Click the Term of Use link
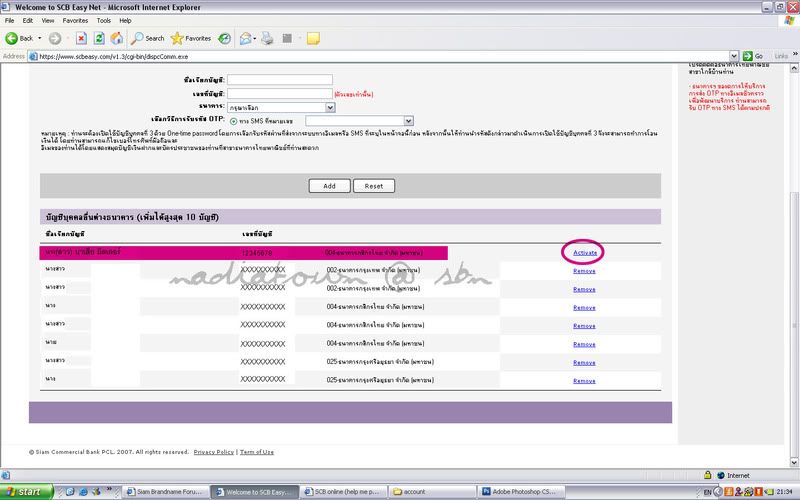Viewport: 800px width, 500px height. [x=257, y=452]
